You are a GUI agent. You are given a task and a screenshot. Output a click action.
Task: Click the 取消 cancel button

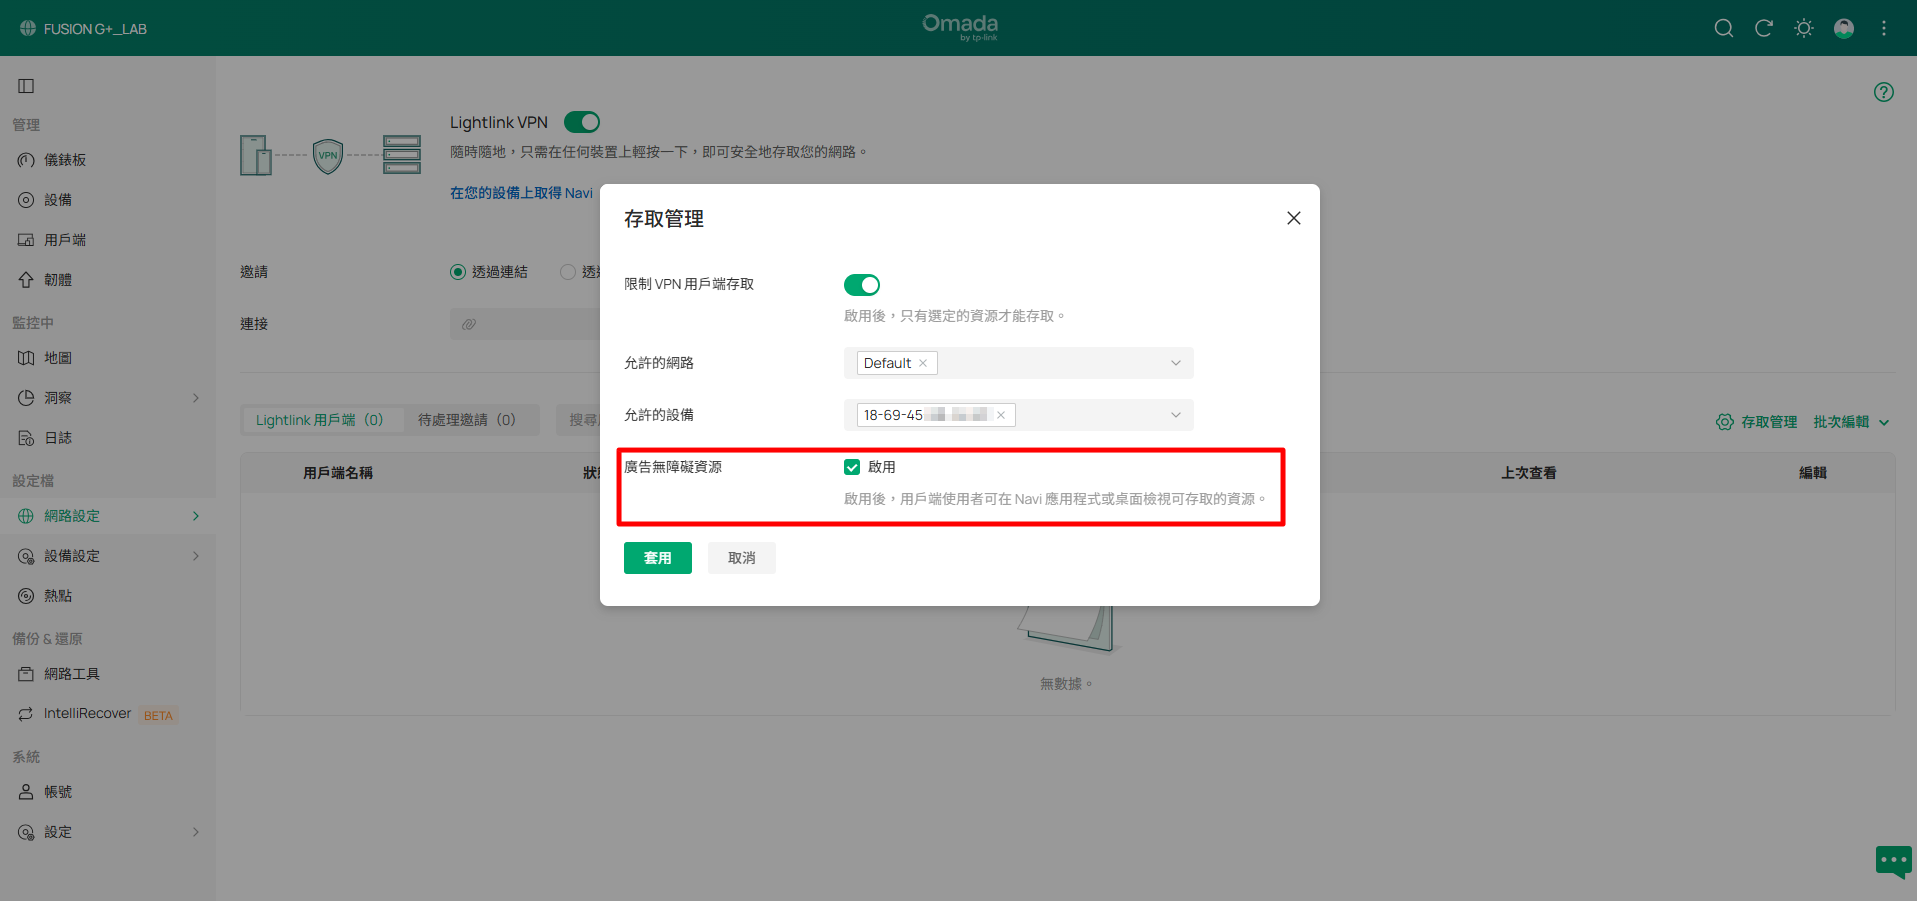742,558
